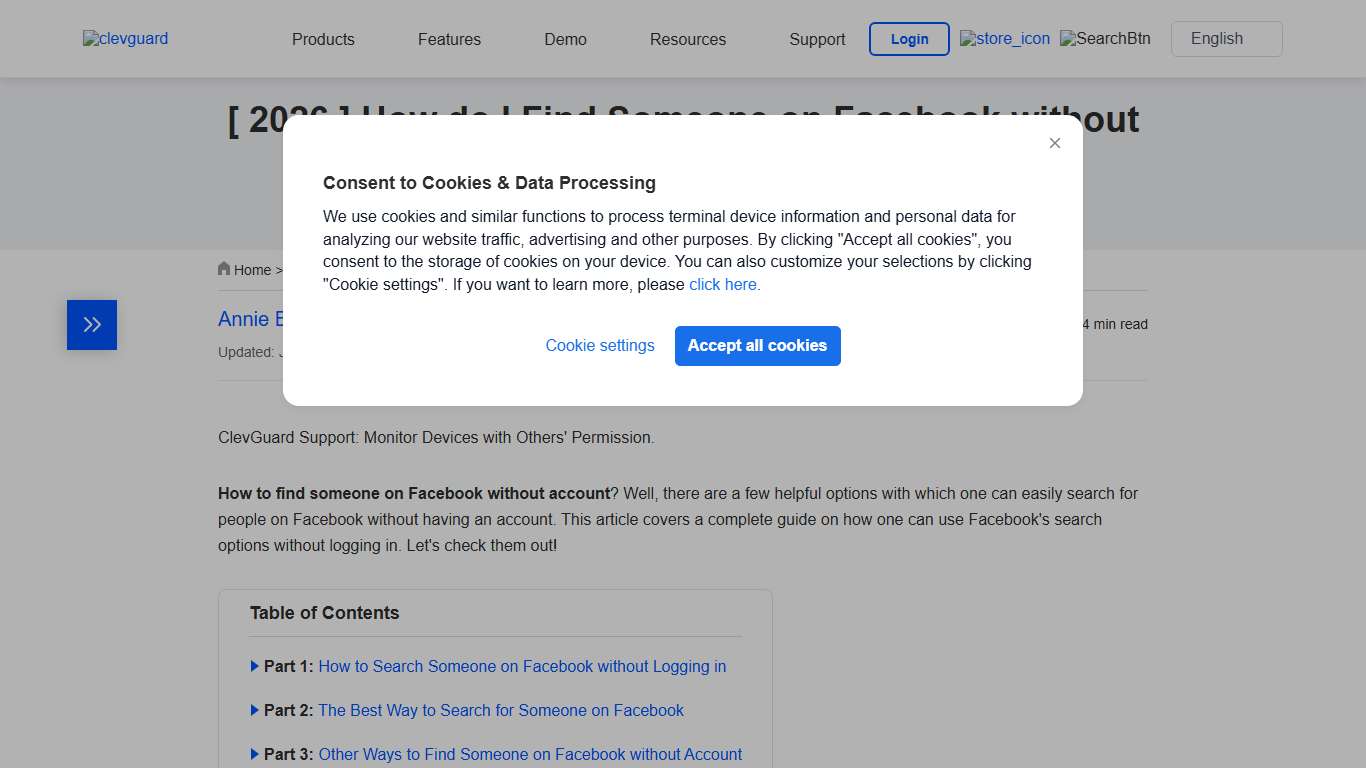
Task: Click the search icon
Action: [x=1105, y=39]
